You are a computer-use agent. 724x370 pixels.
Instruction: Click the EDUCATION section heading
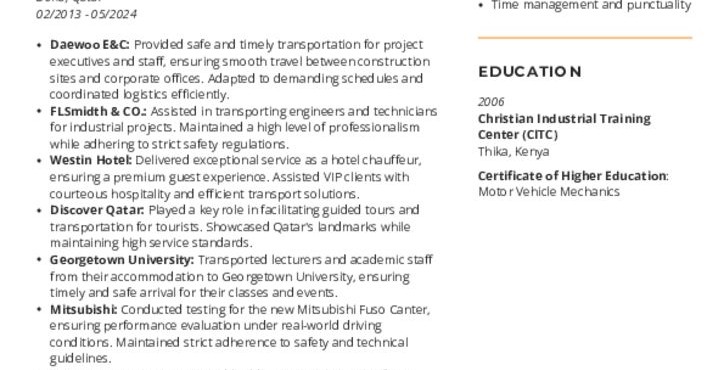(x=530, y=72)
